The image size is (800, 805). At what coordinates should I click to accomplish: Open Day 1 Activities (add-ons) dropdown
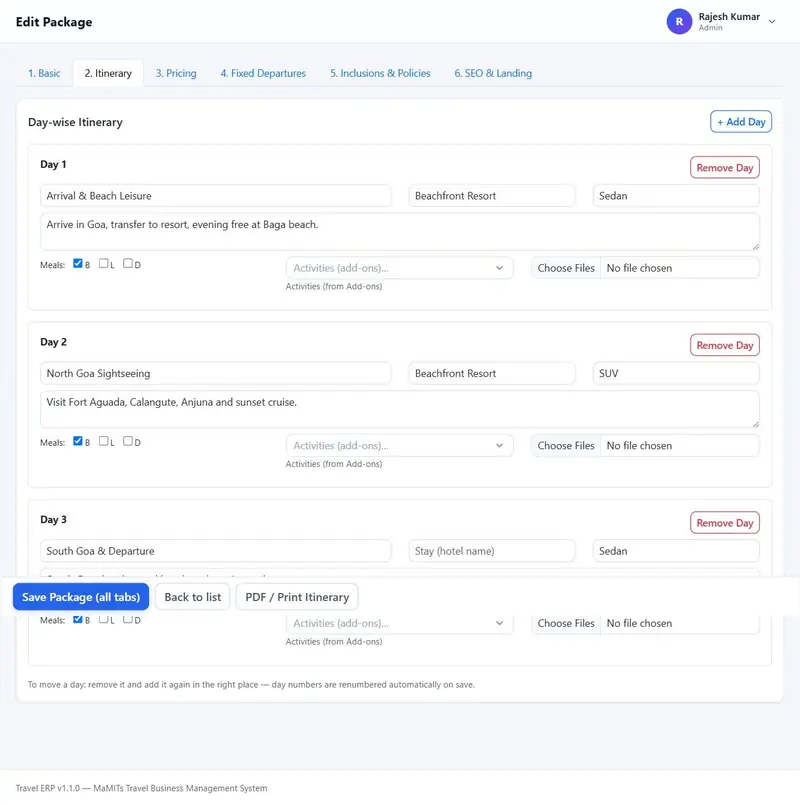399,268
